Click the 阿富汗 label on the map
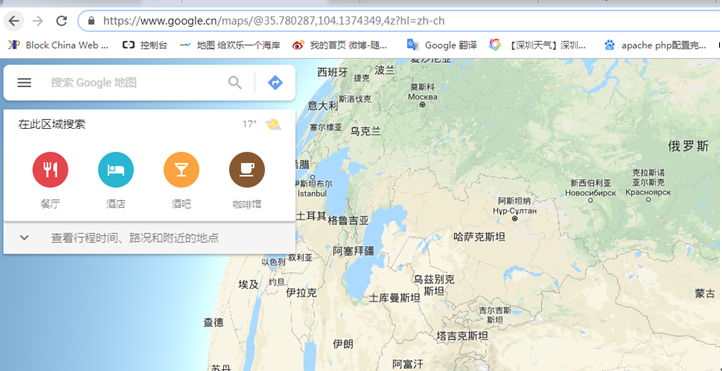 pos(408,365)
